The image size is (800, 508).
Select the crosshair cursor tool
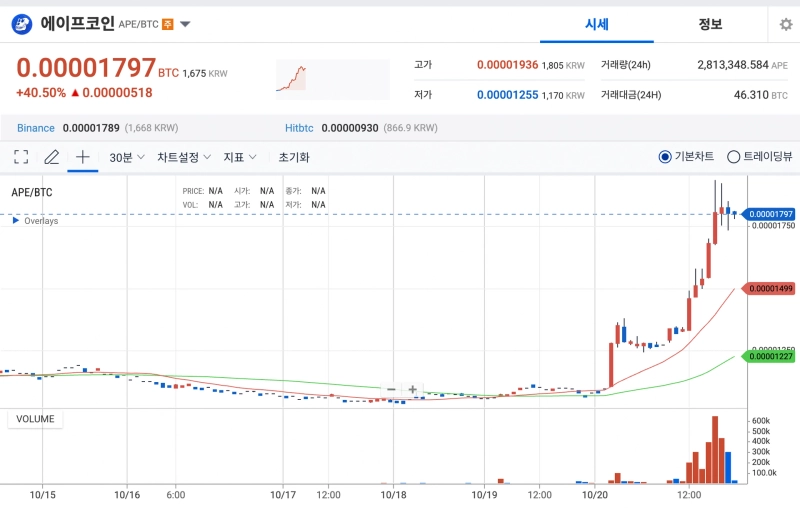click(83, 157)
